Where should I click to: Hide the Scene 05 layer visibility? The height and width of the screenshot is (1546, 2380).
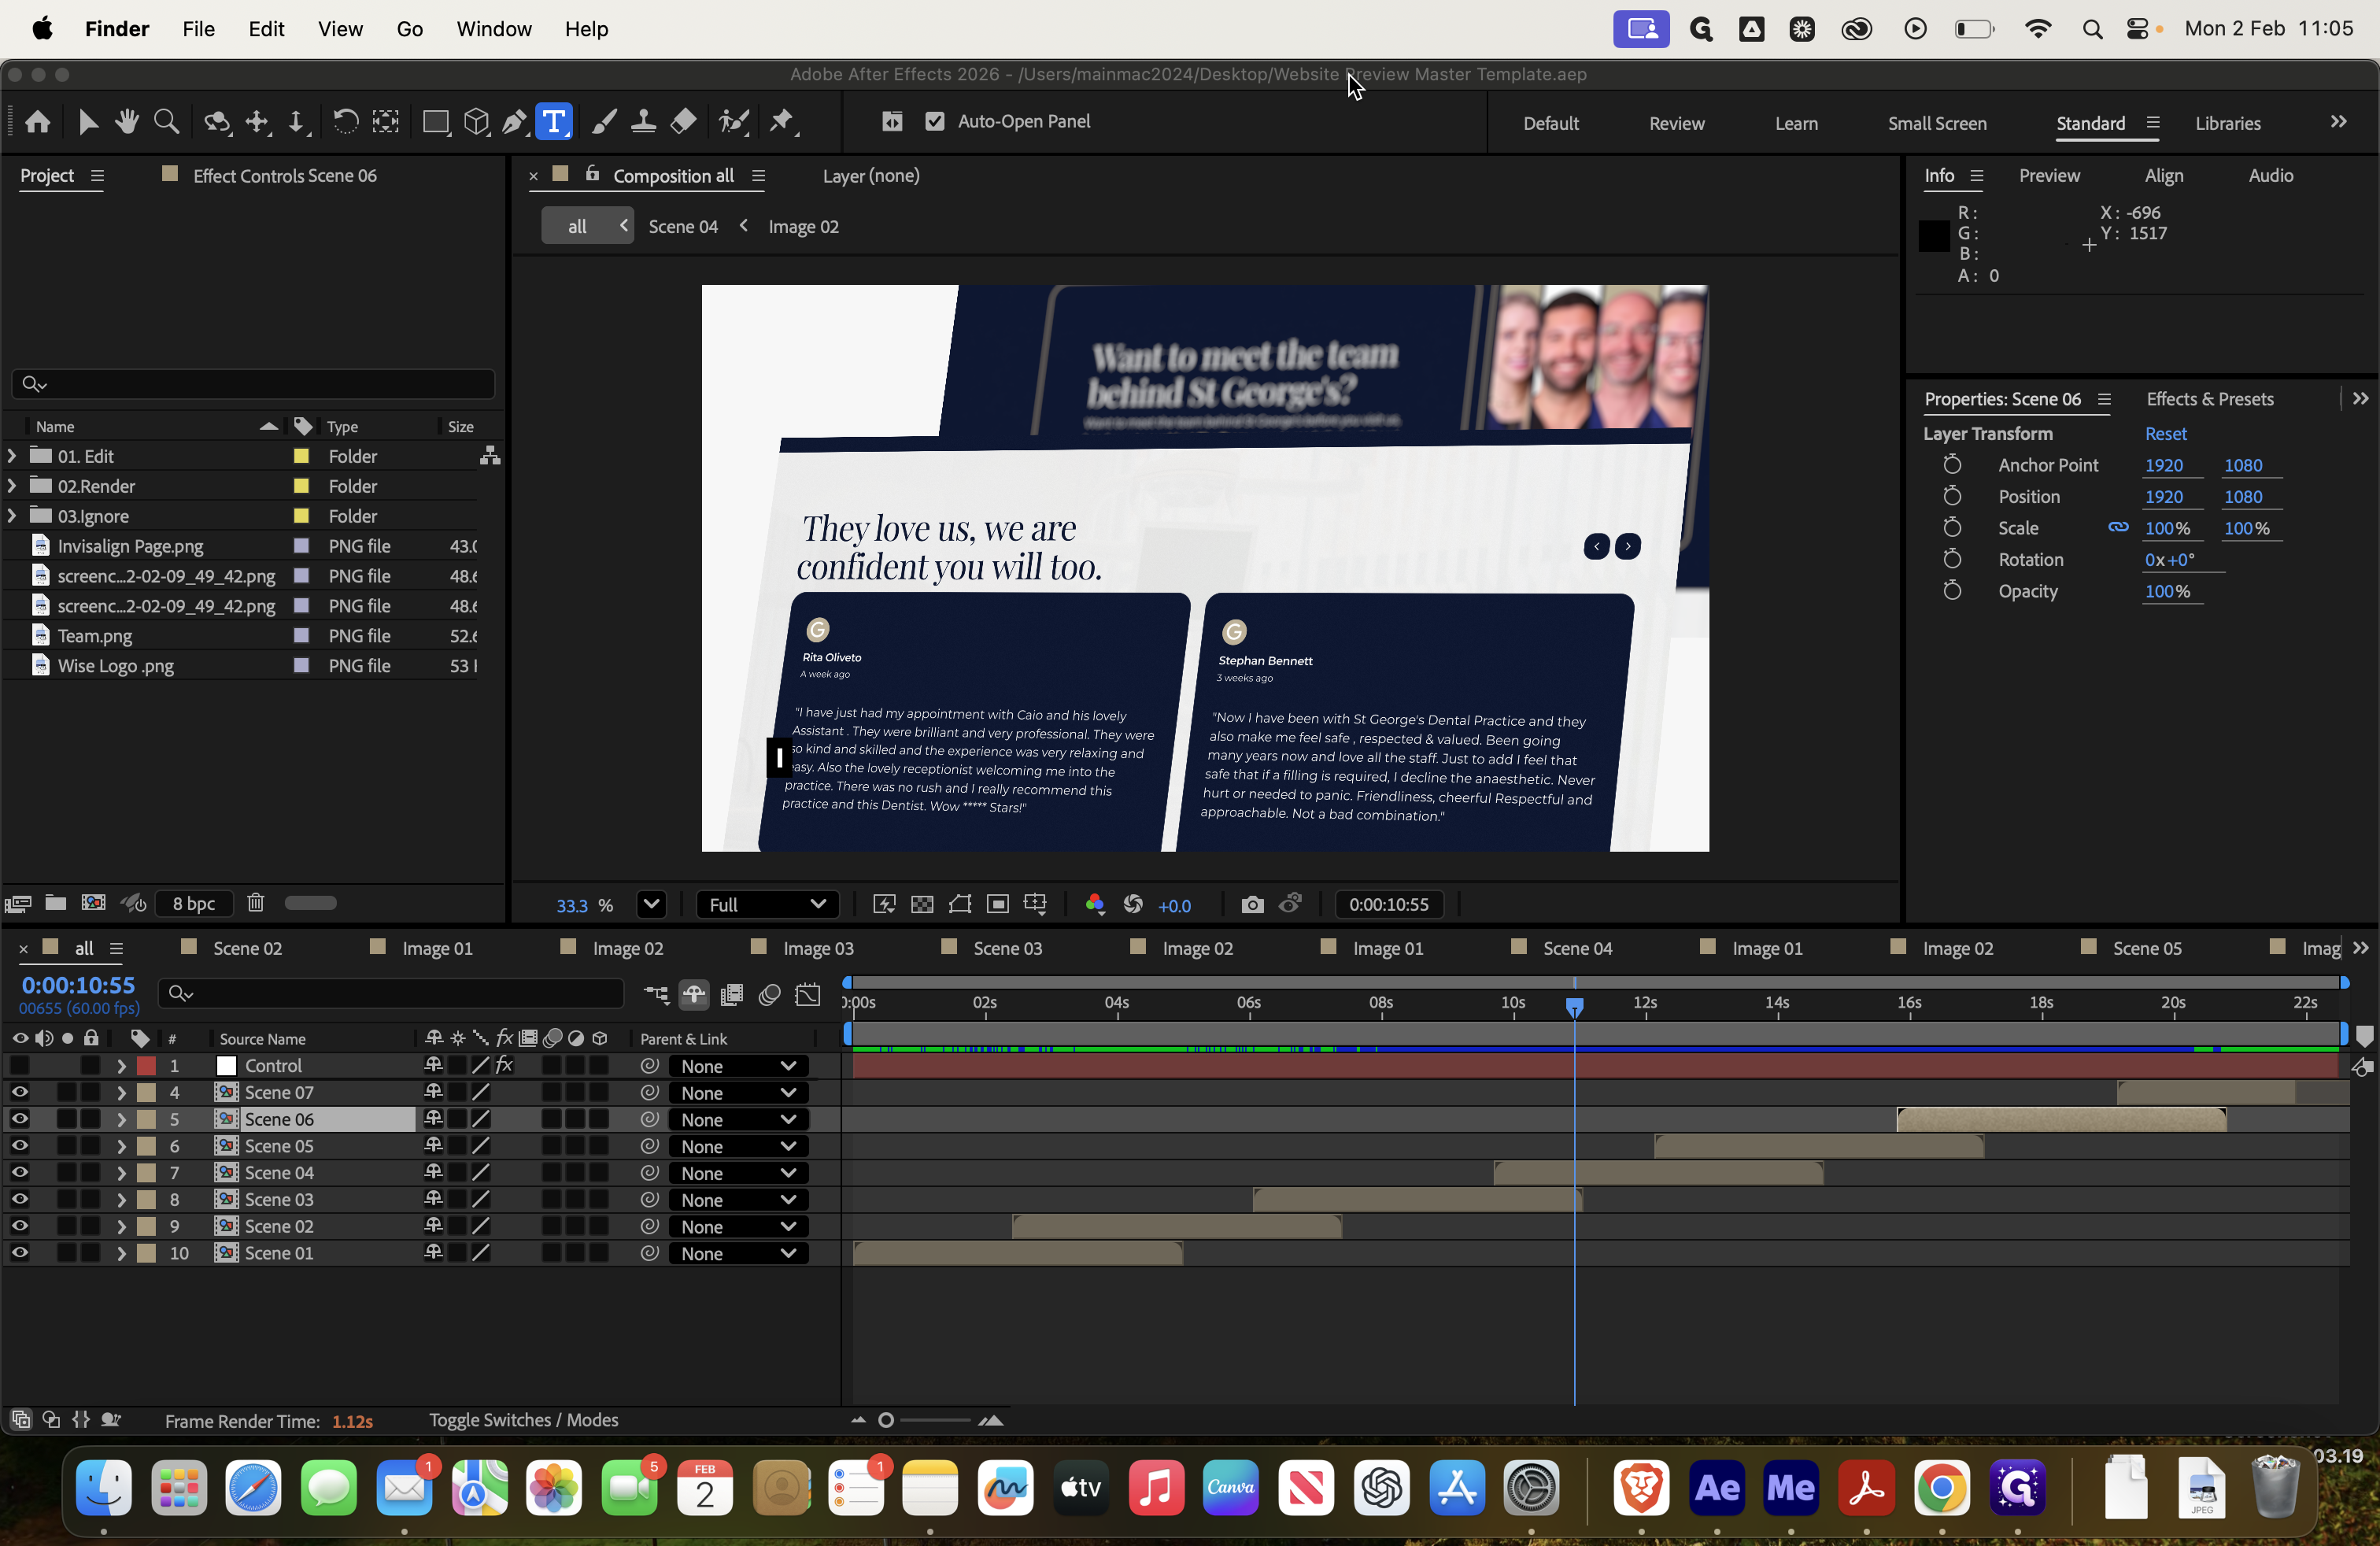pyautogui.click(x=20, y=1146)
